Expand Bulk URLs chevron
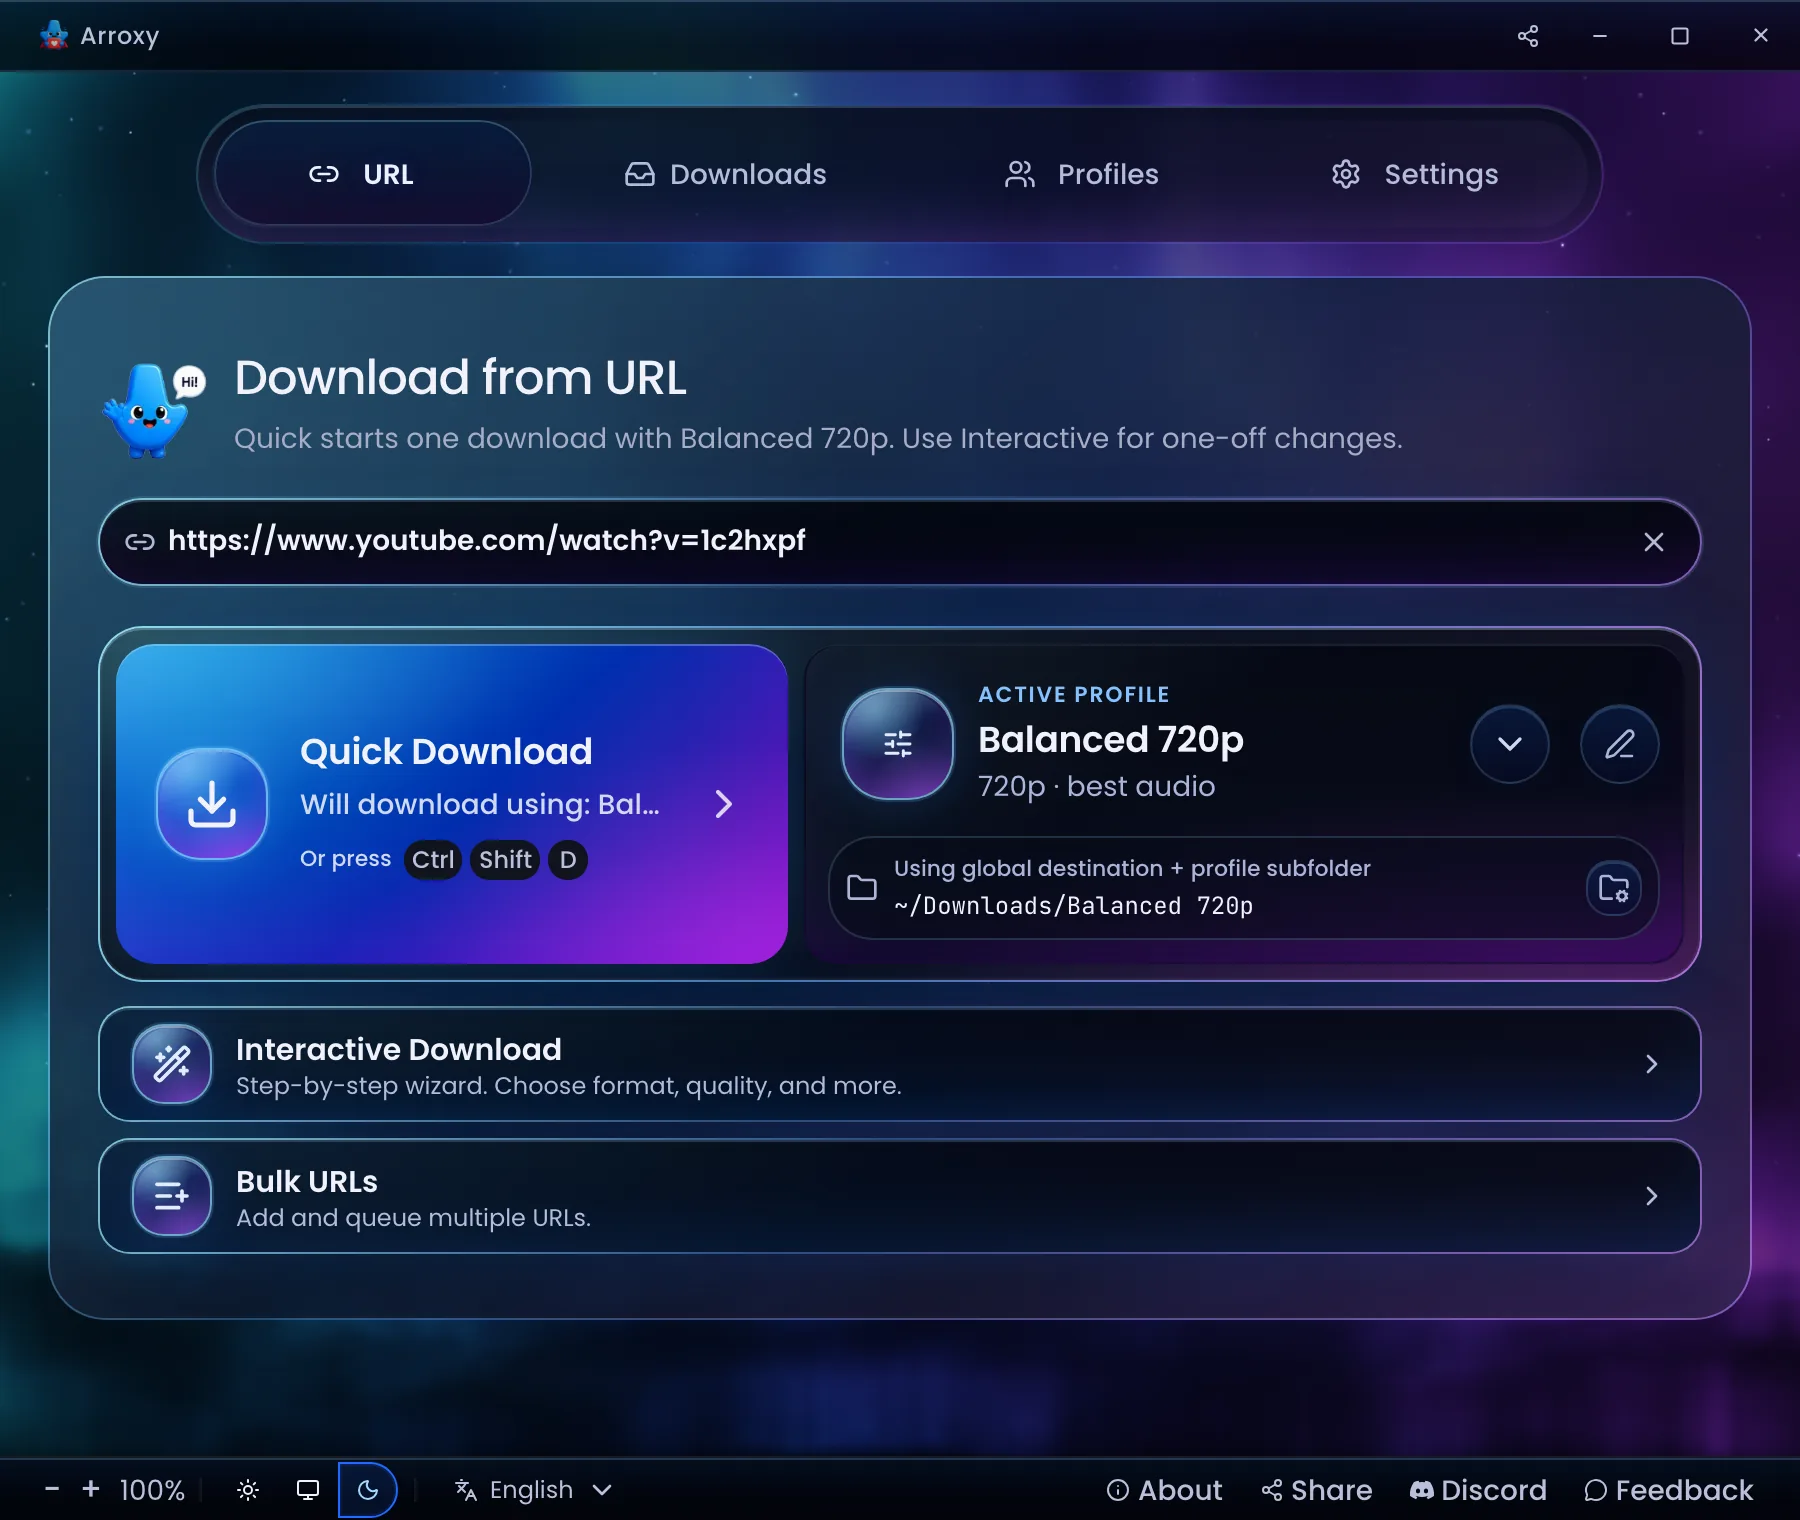Image resolution: width=1800 pixels, height=1520 pixels. click(1652, 1196)
